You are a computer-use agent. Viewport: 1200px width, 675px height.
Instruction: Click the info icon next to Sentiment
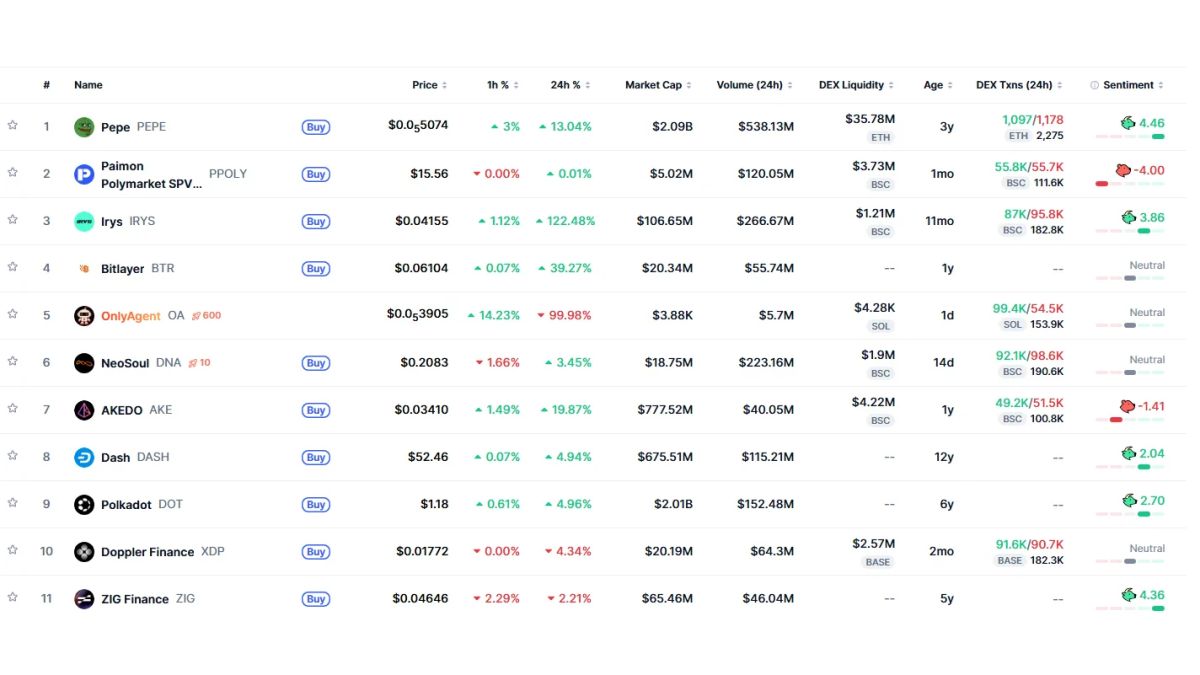click(1095, 85)
